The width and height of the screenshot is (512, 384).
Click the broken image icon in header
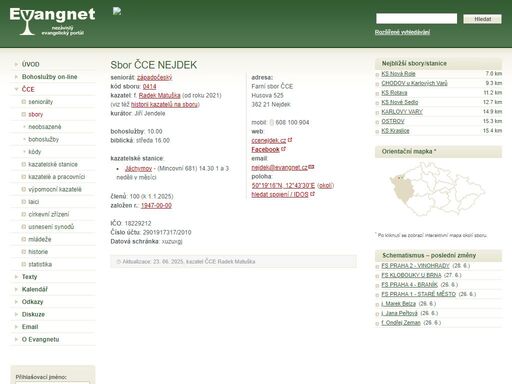point(117,11)
